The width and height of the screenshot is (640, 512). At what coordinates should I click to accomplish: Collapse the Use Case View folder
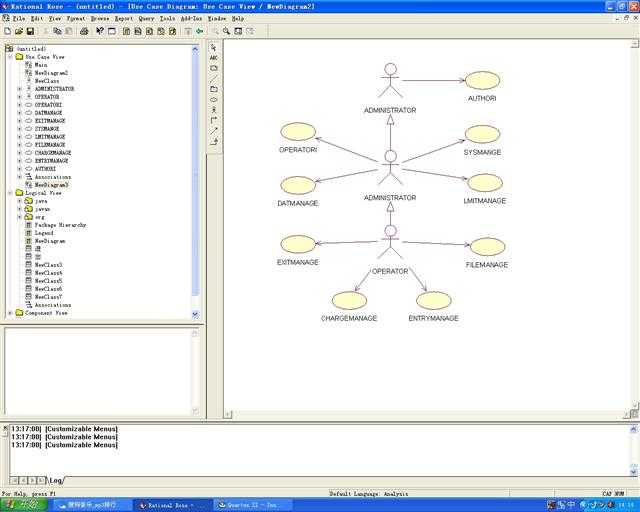[x=11, y=57]
